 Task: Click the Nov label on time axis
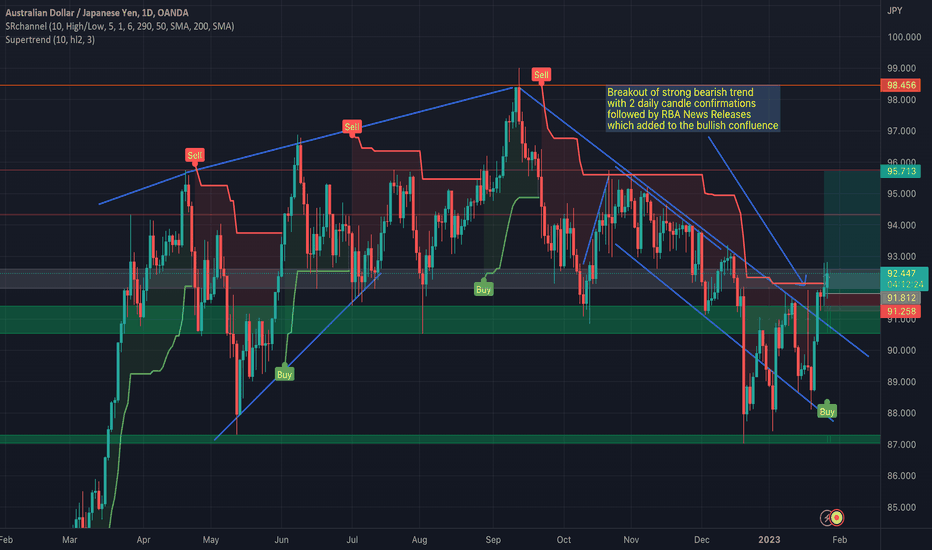[631, 540]
